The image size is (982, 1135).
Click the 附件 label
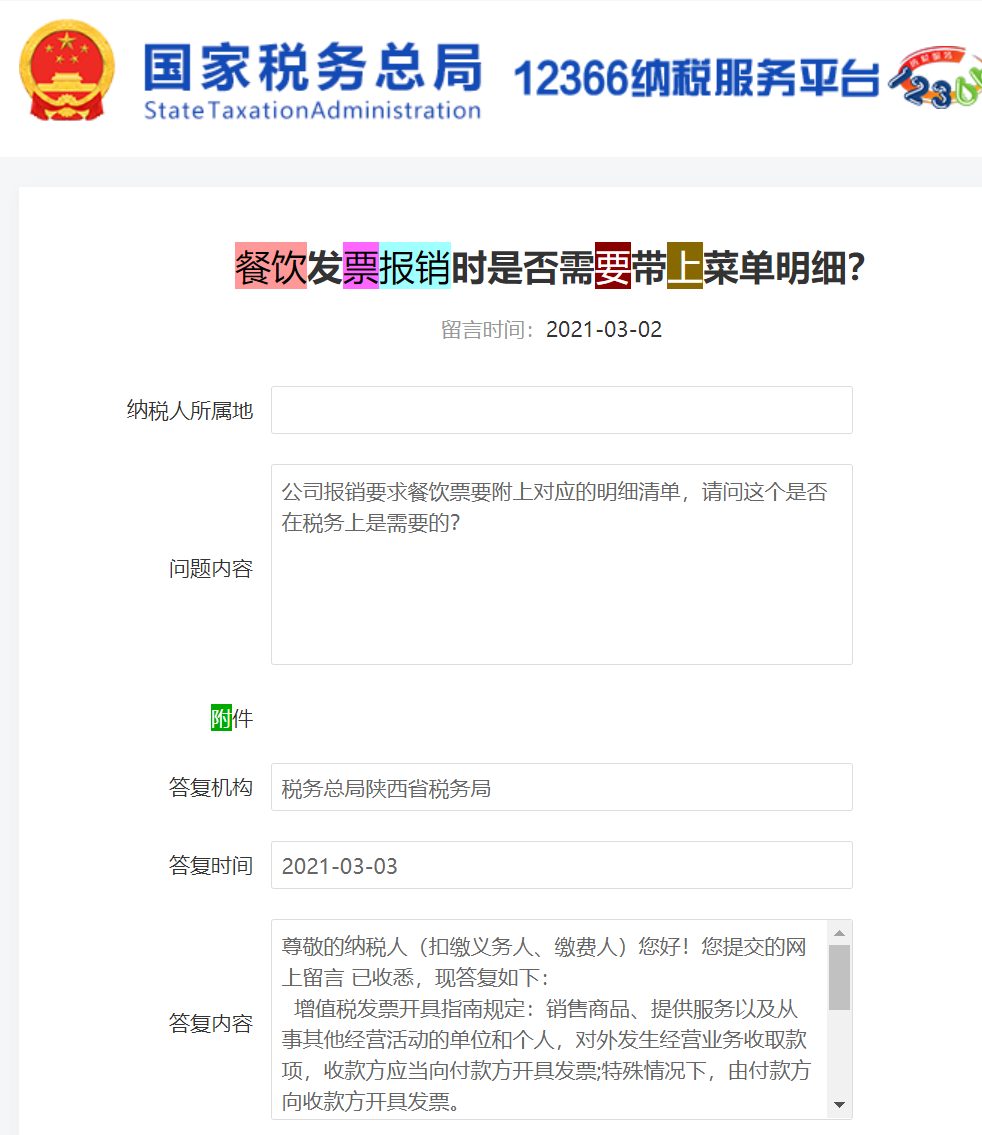232,718
